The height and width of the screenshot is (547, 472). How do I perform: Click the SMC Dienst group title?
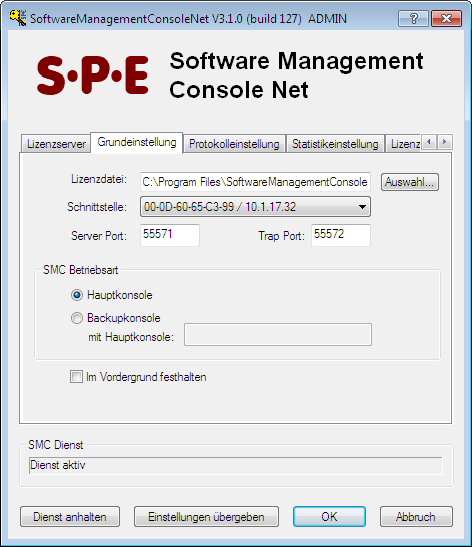point(56,445)
